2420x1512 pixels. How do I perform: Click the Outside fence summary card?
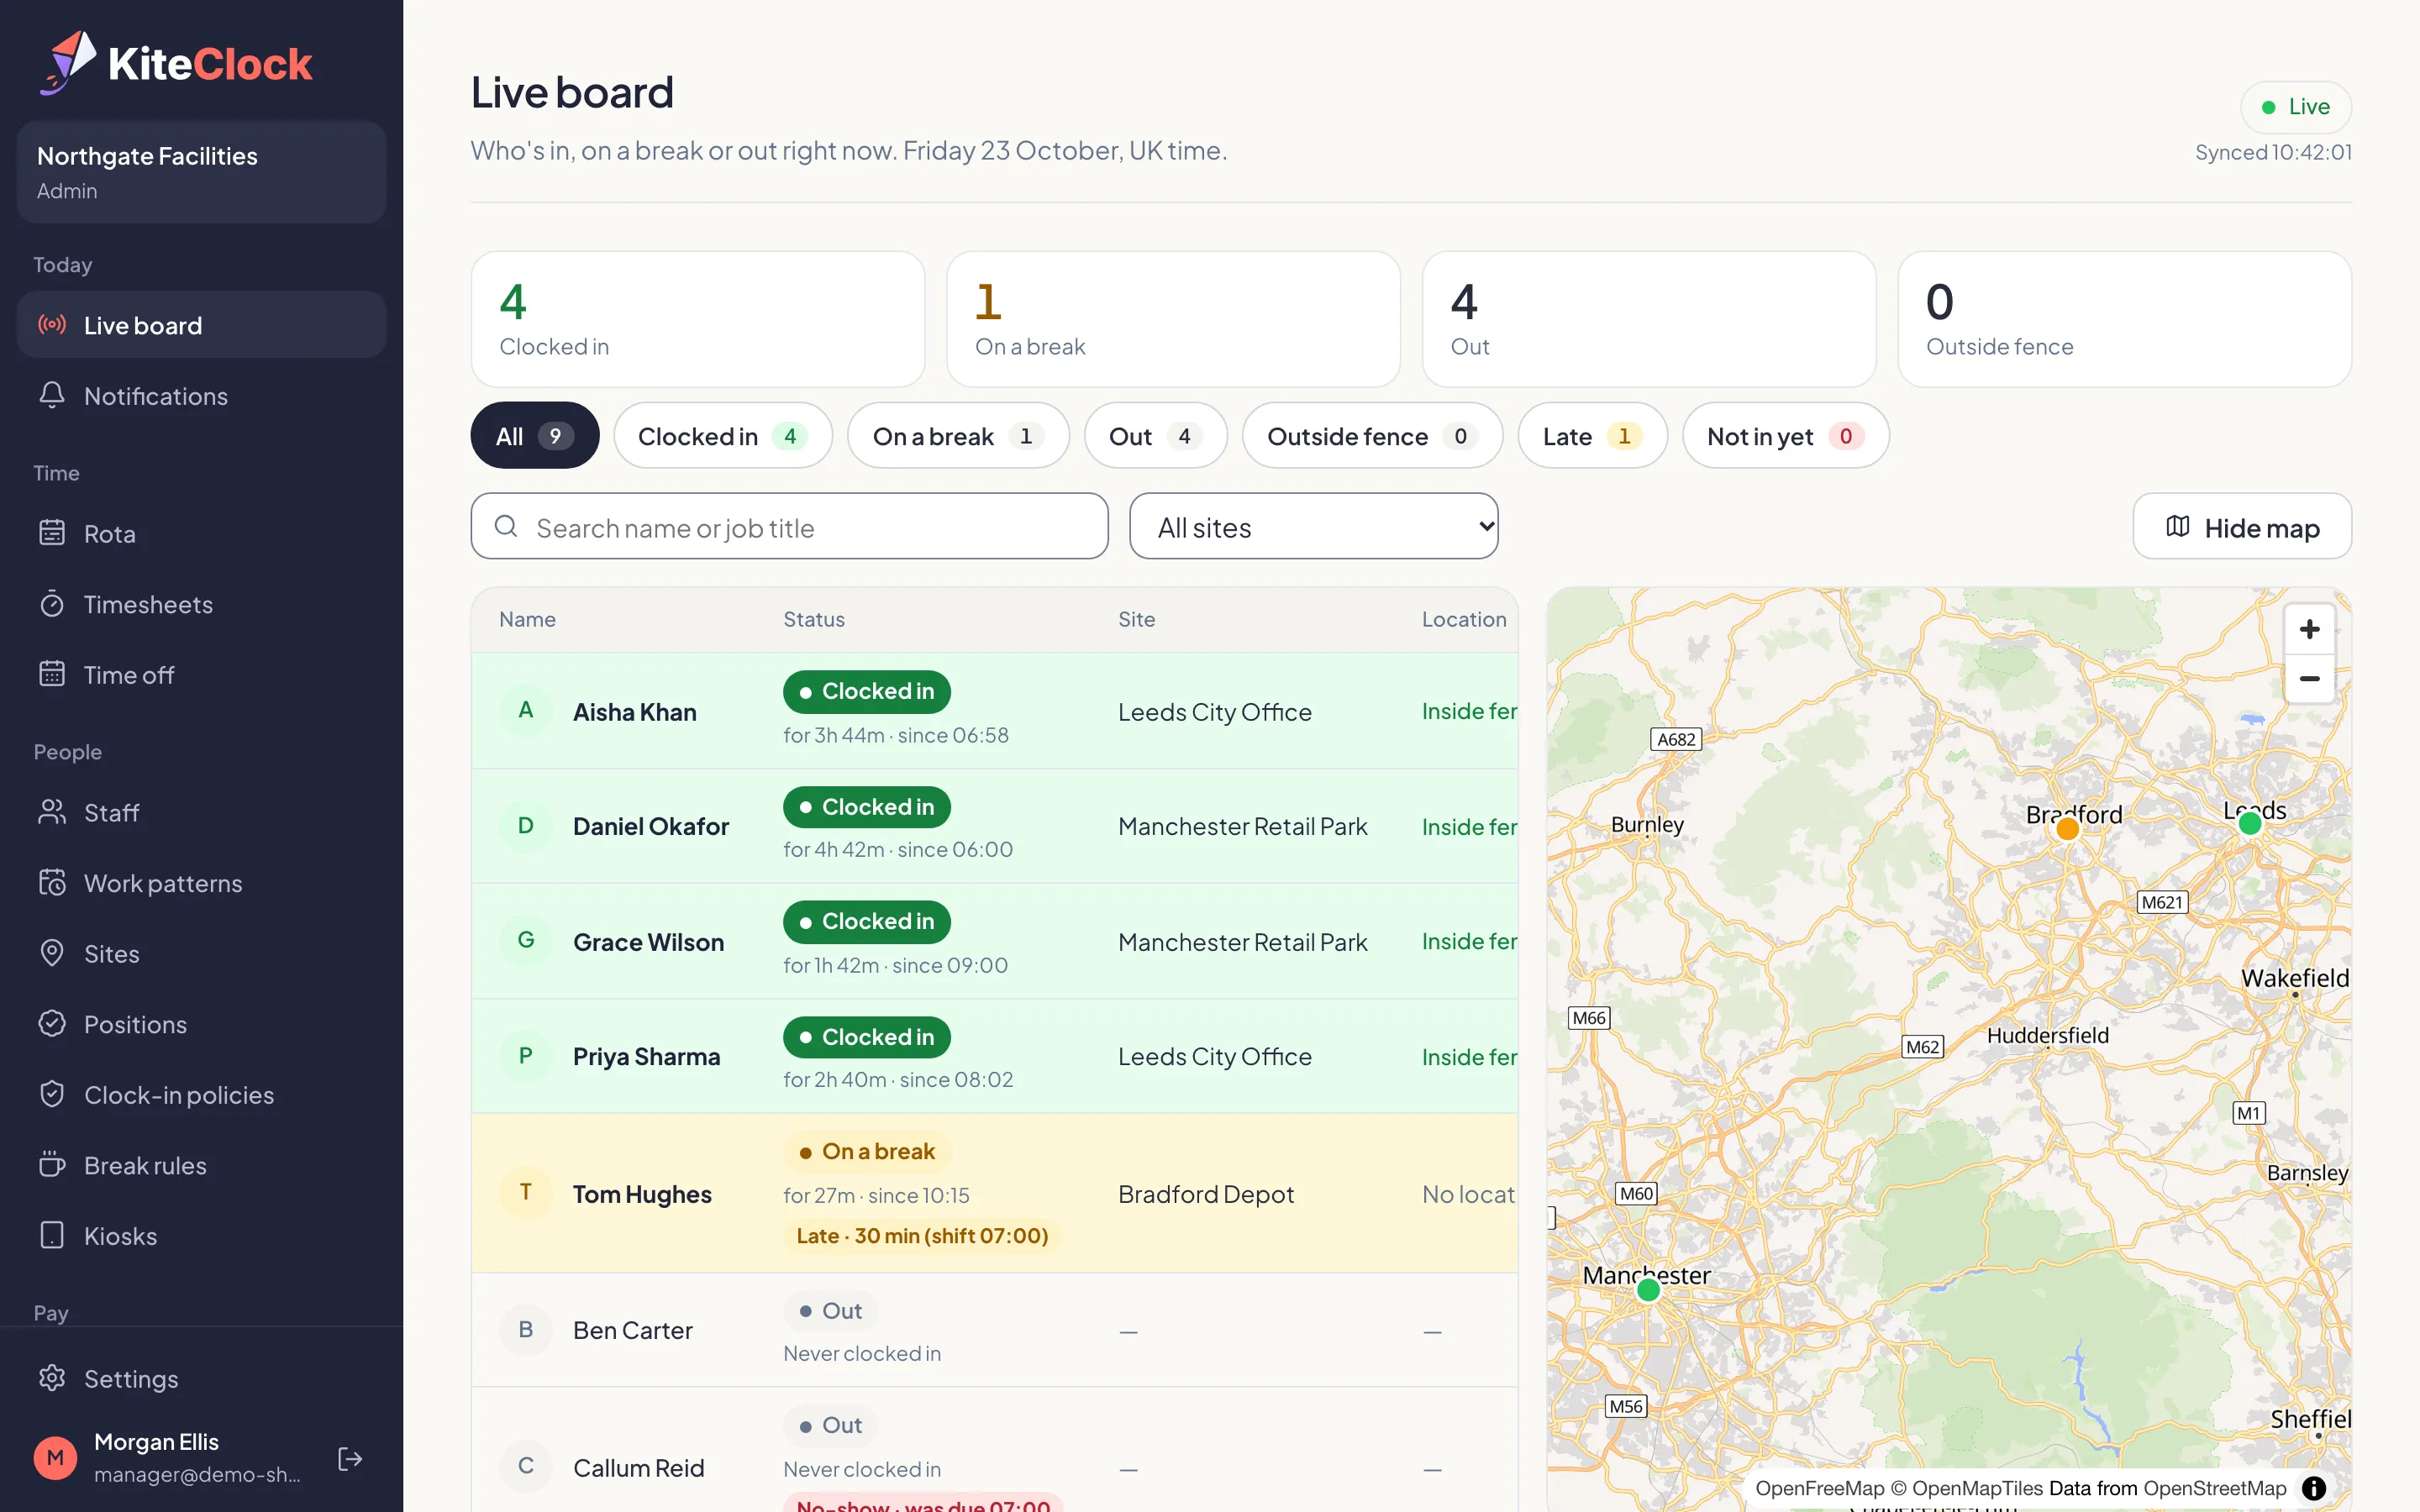2125,319
